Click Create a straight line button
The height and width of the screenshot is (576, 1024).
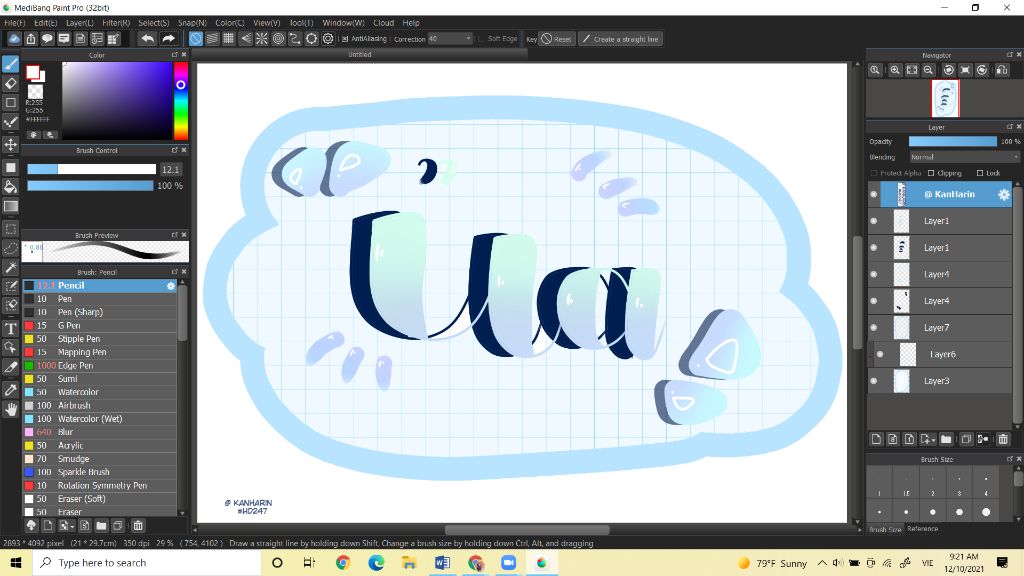620,39
